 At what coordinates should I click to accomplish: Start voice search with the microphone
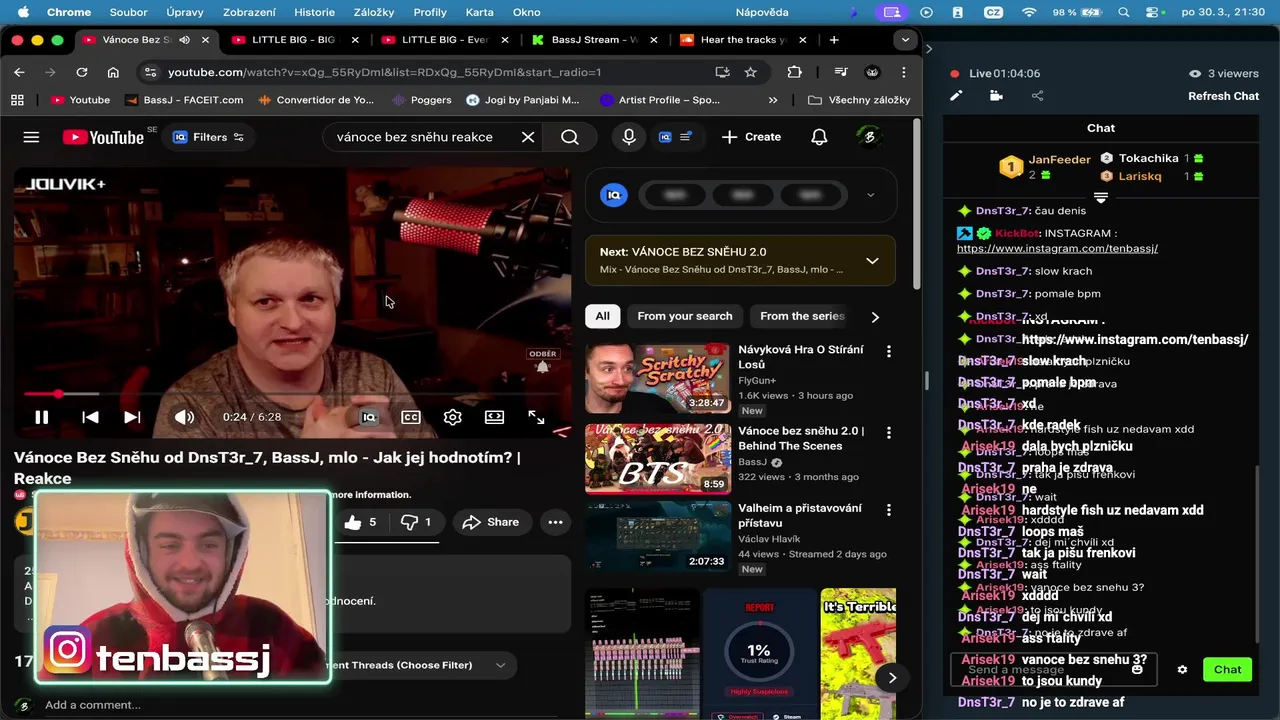point(629,137)
